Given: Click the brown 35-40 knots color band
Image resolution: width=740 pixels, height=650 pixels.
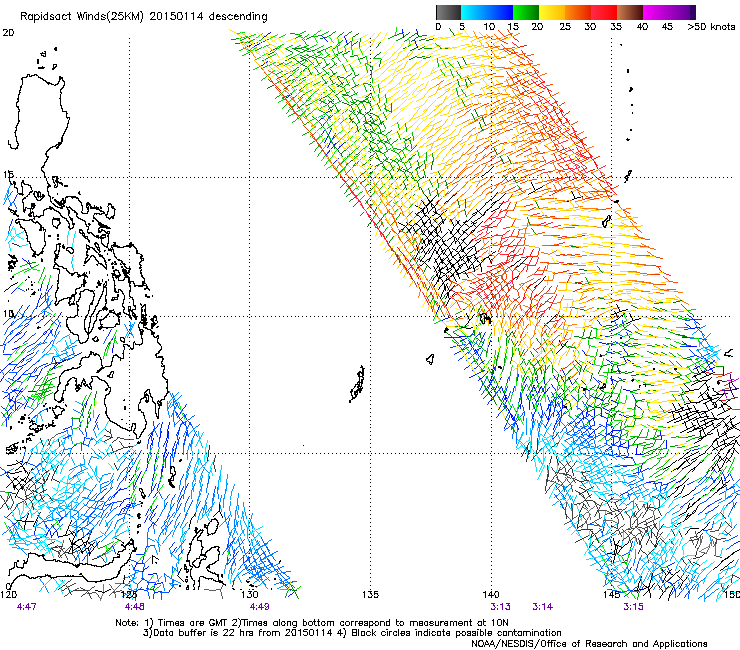Looking at the screenshot, I should tap(630, 12).
